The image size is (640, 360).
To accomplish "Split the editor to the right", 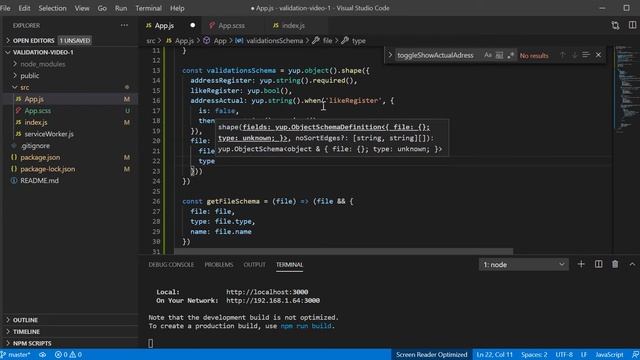I will pyautogui.click(x=632, y=25).
